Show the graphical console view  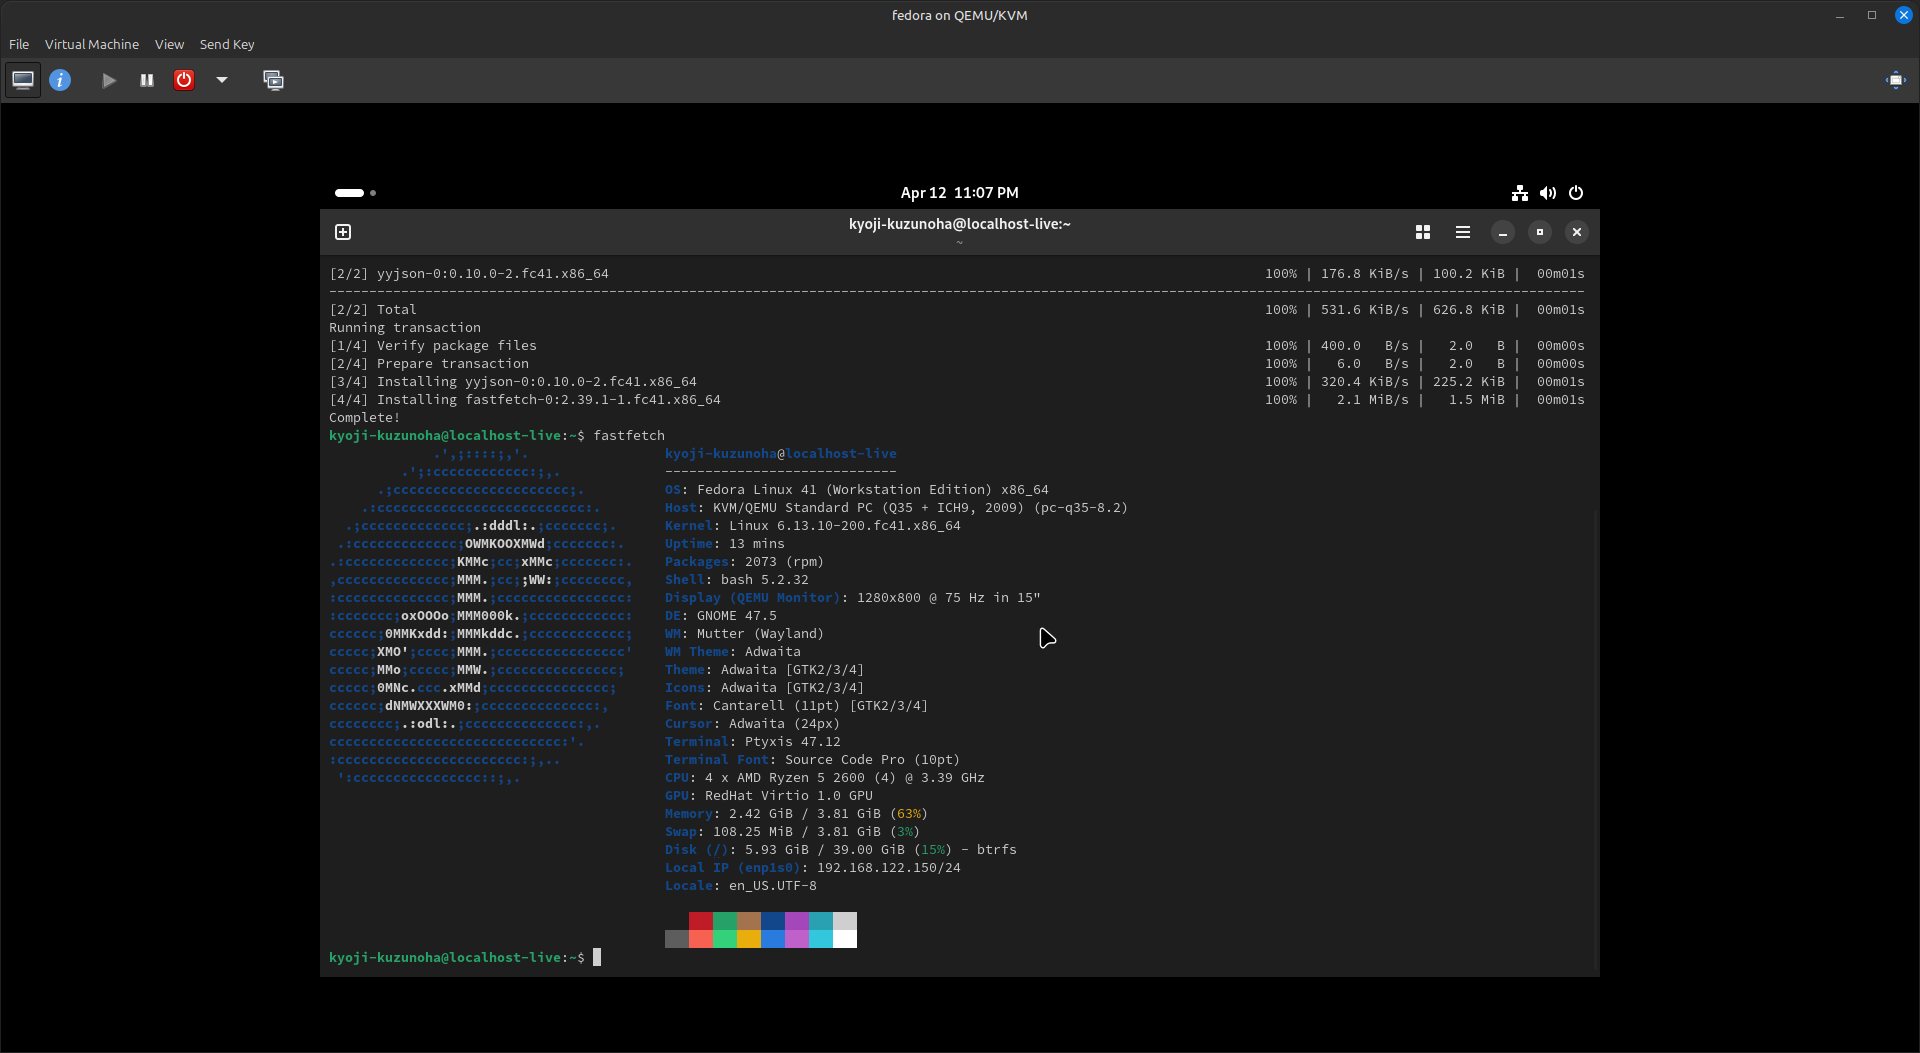click(x=23, y=80)
